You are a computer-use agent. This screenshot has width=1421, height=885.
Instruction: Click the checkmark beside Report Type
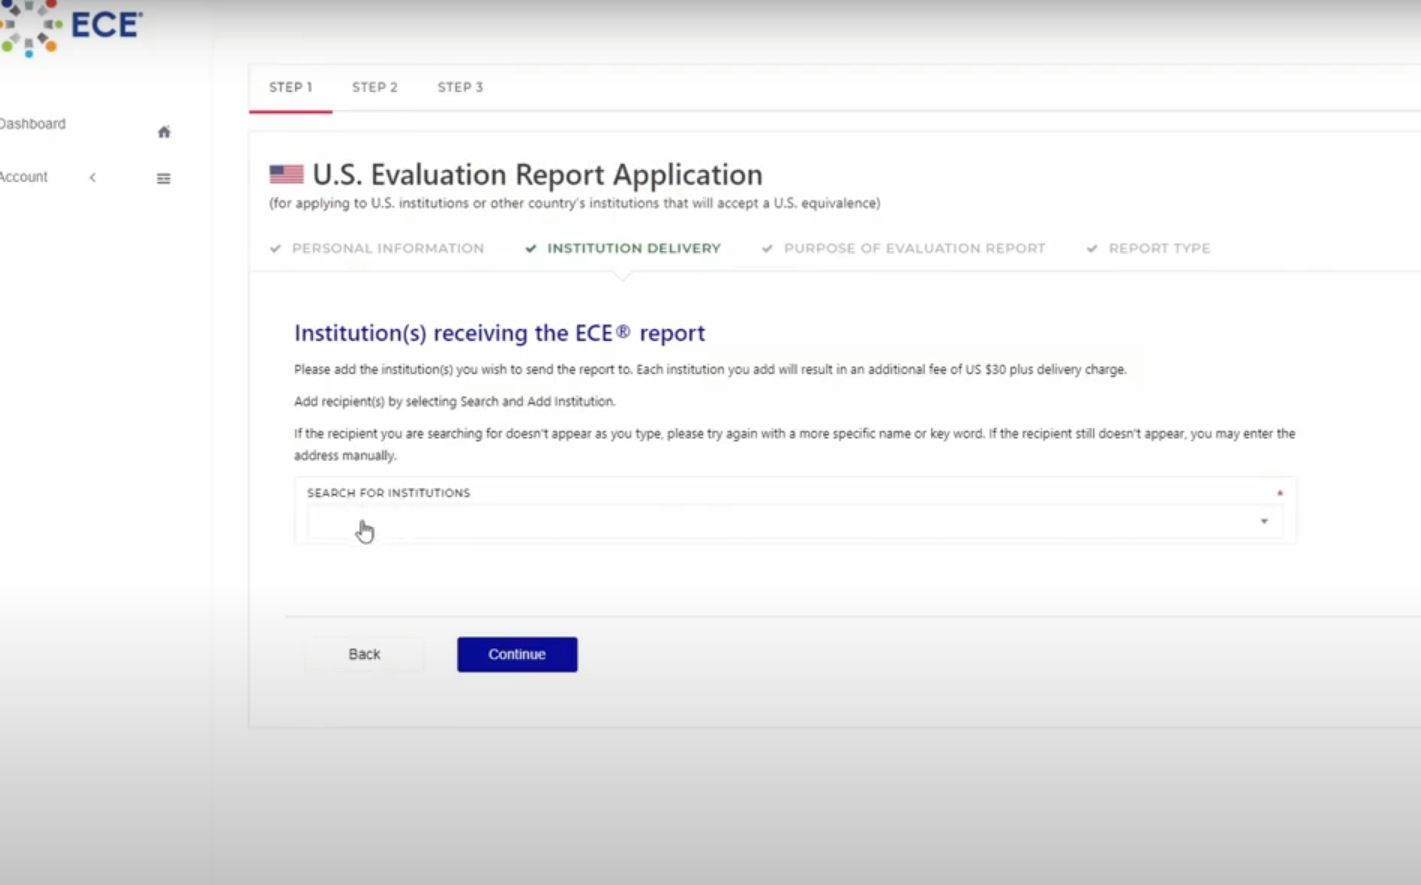(x=1092, y=248)
